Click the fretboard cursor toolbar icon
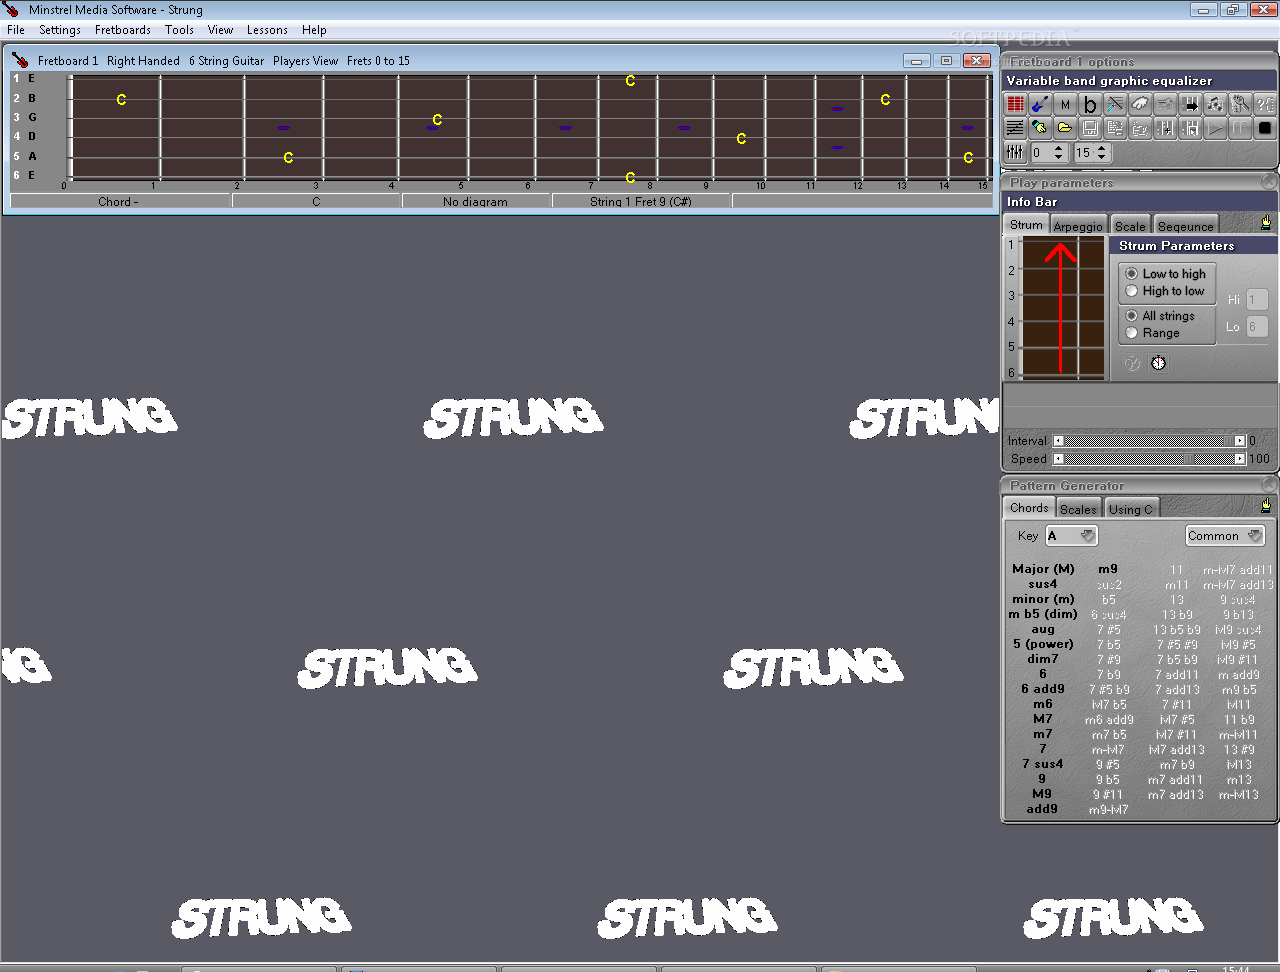 pos(1190,128)
